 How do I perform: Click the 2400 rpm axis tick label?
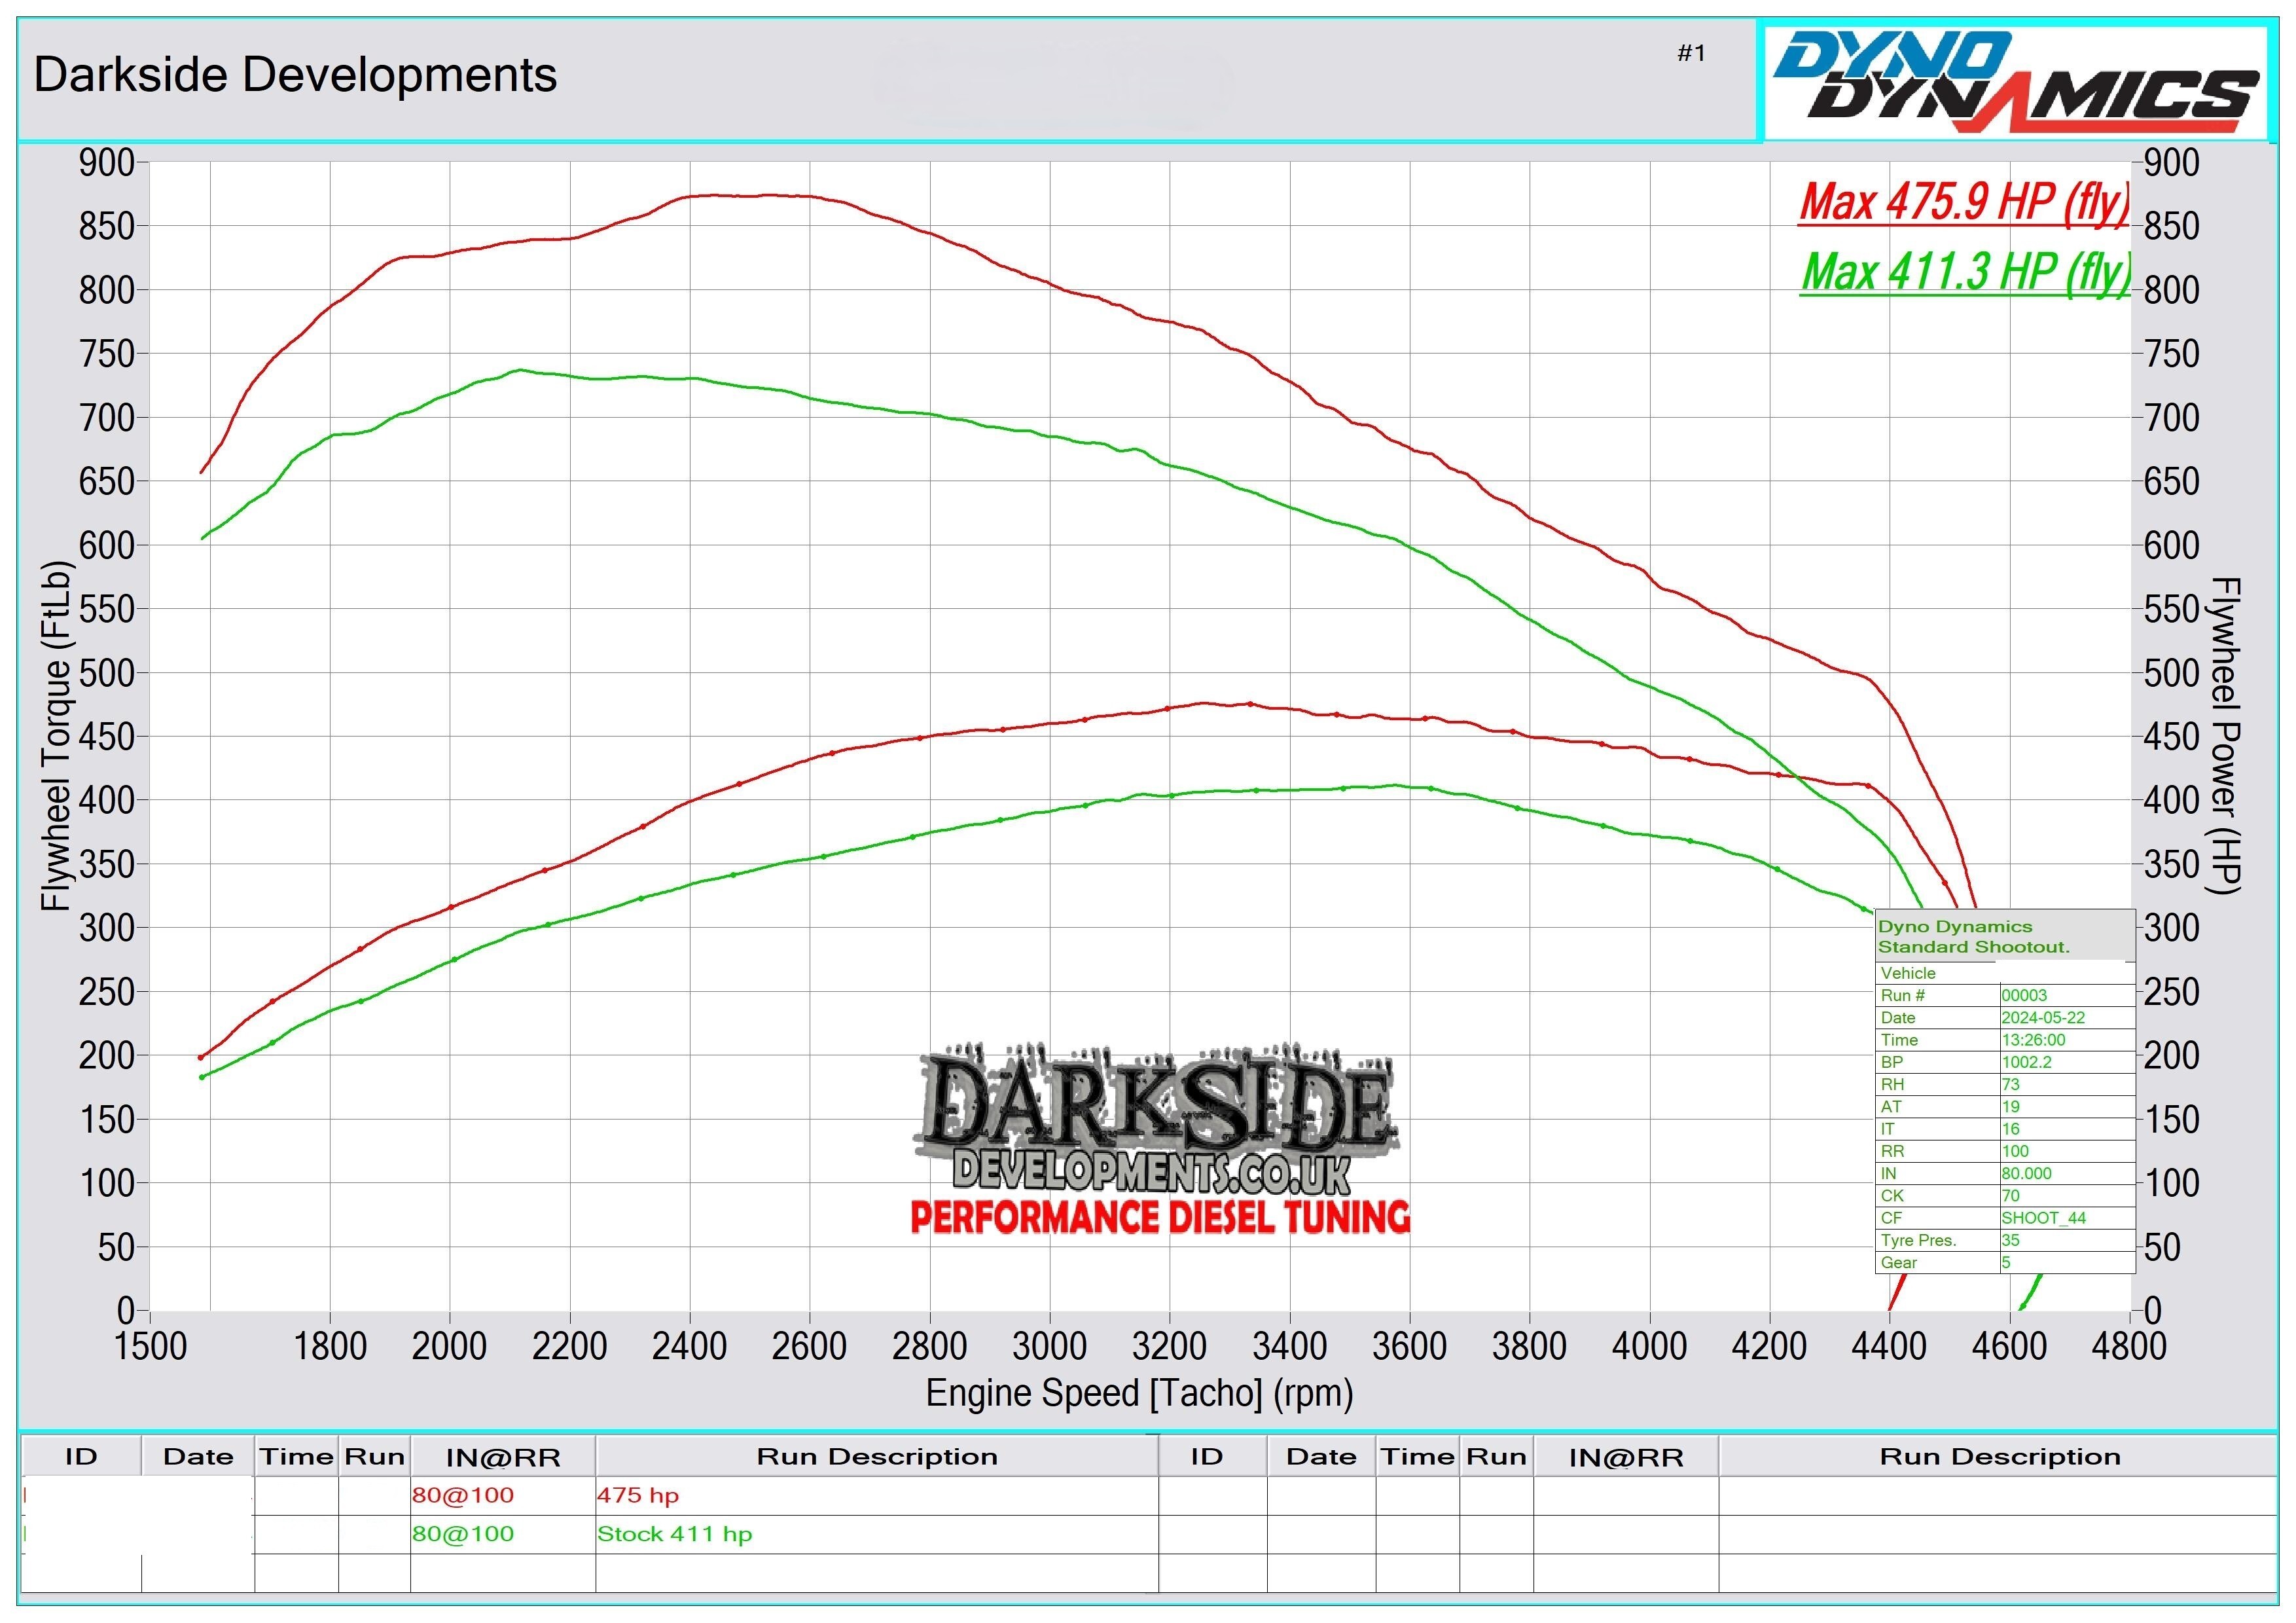689,1346
